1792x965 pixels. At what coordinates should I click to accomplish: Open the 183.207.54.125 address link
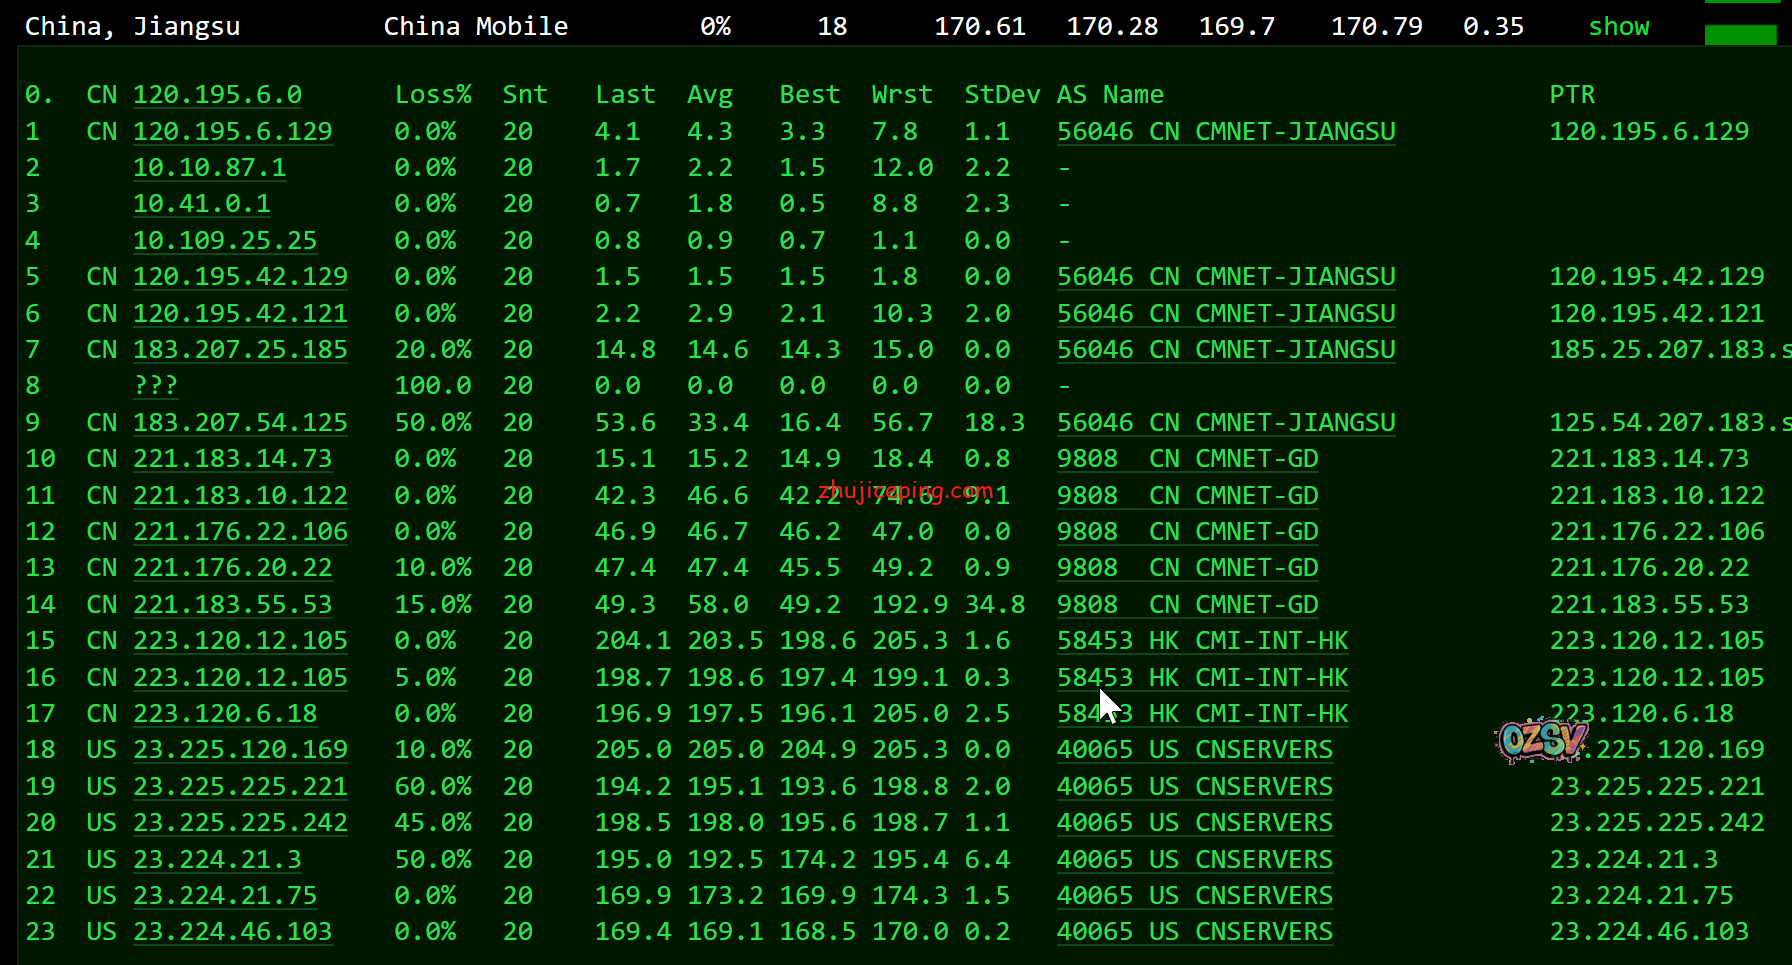coord(240,423)
